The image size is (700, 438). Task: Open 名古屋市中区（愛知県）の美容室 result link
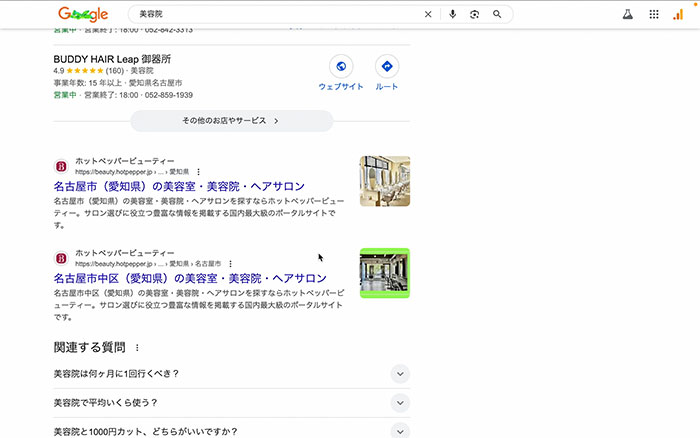coord(190,278)
